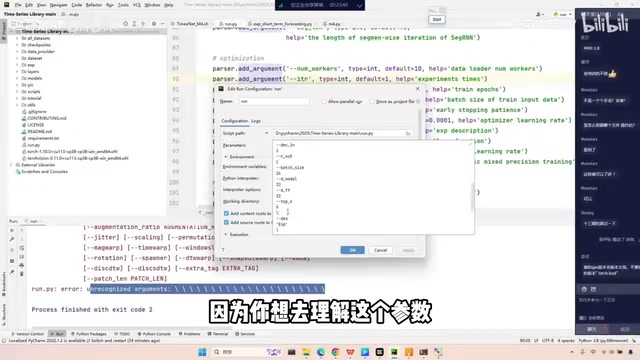Expand External Libraries node
640x360 pixels.
pos(11,165)
